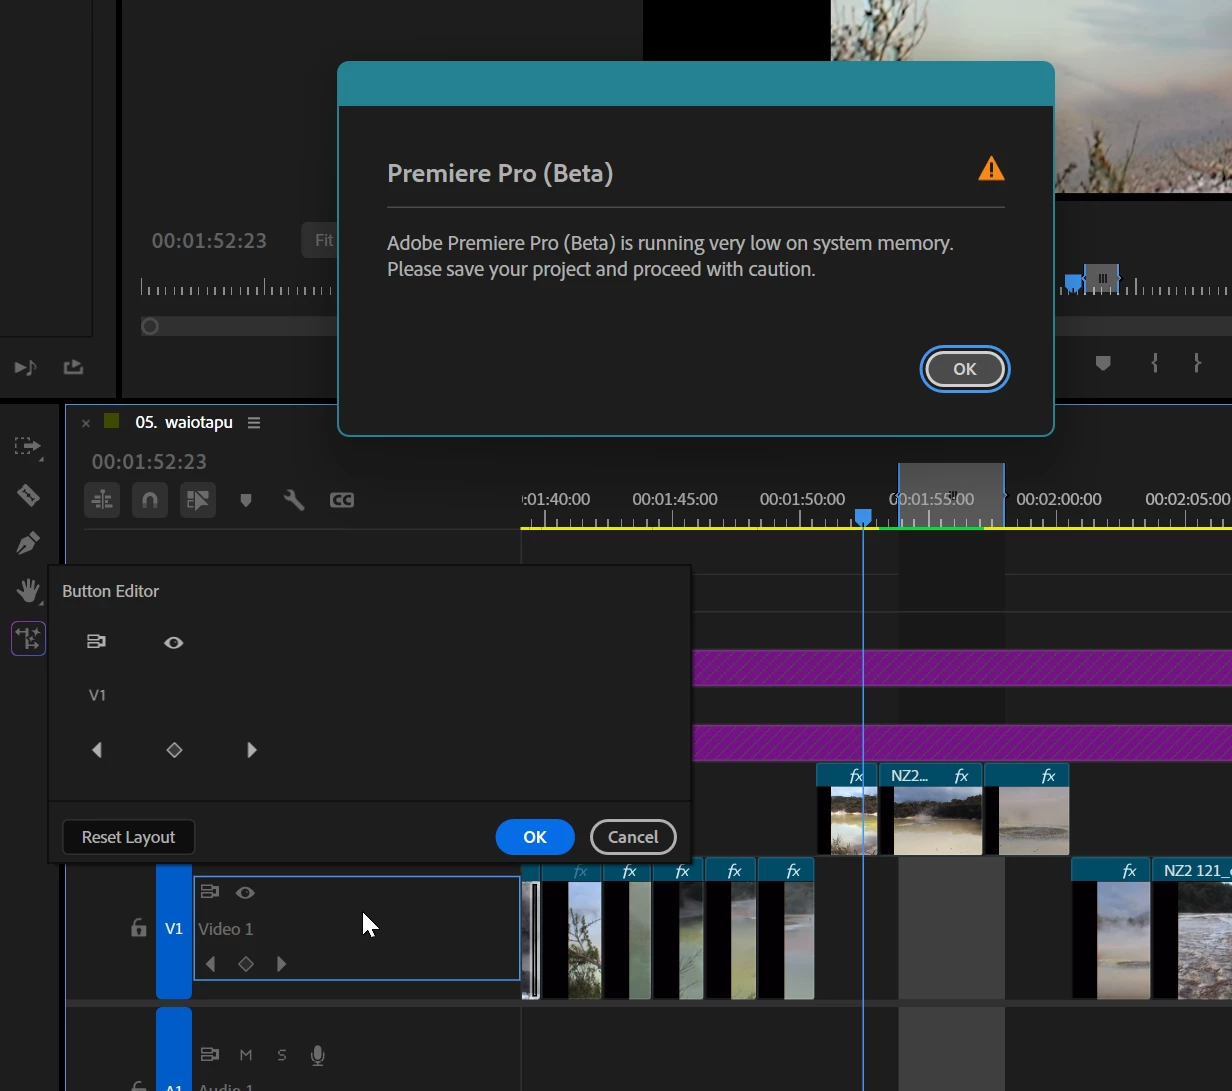
Task: Click play audio icon in left panel
Action: 26,367
